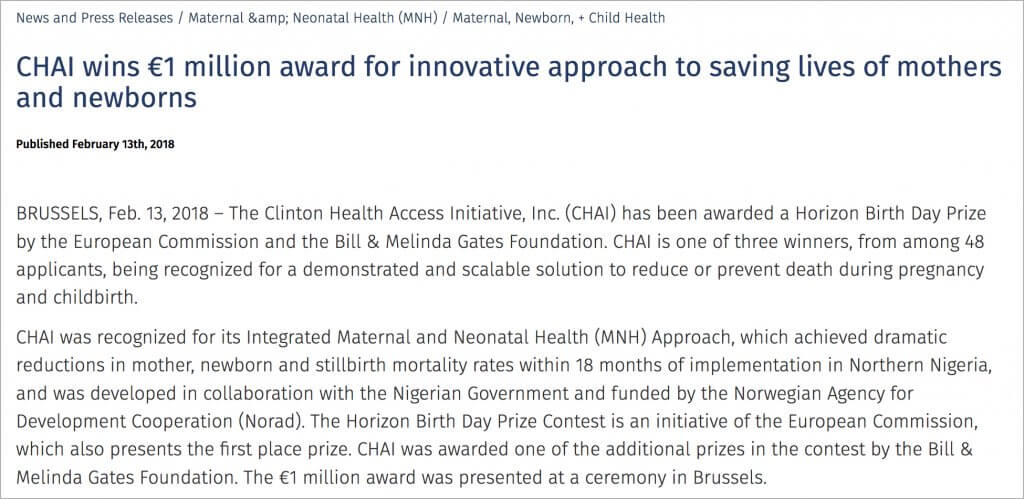Click the words and childbirth.

(x=77, y=297)
